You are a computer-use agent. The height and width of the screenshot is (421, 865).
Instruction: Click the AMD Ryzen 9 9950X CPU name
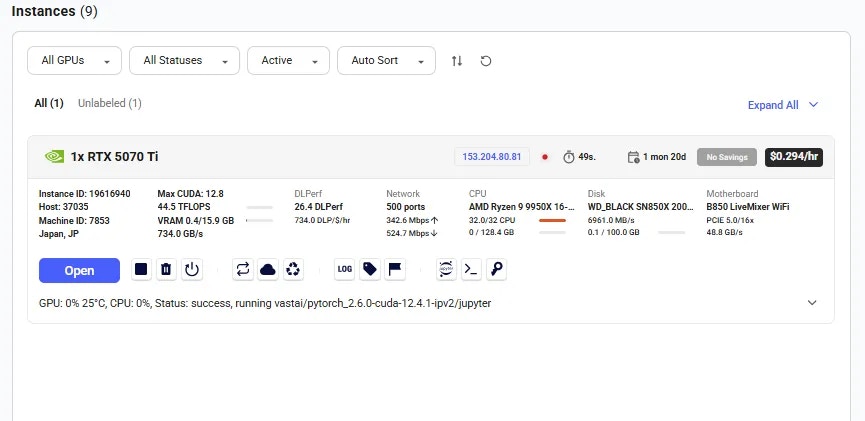[x=521, y=207]
